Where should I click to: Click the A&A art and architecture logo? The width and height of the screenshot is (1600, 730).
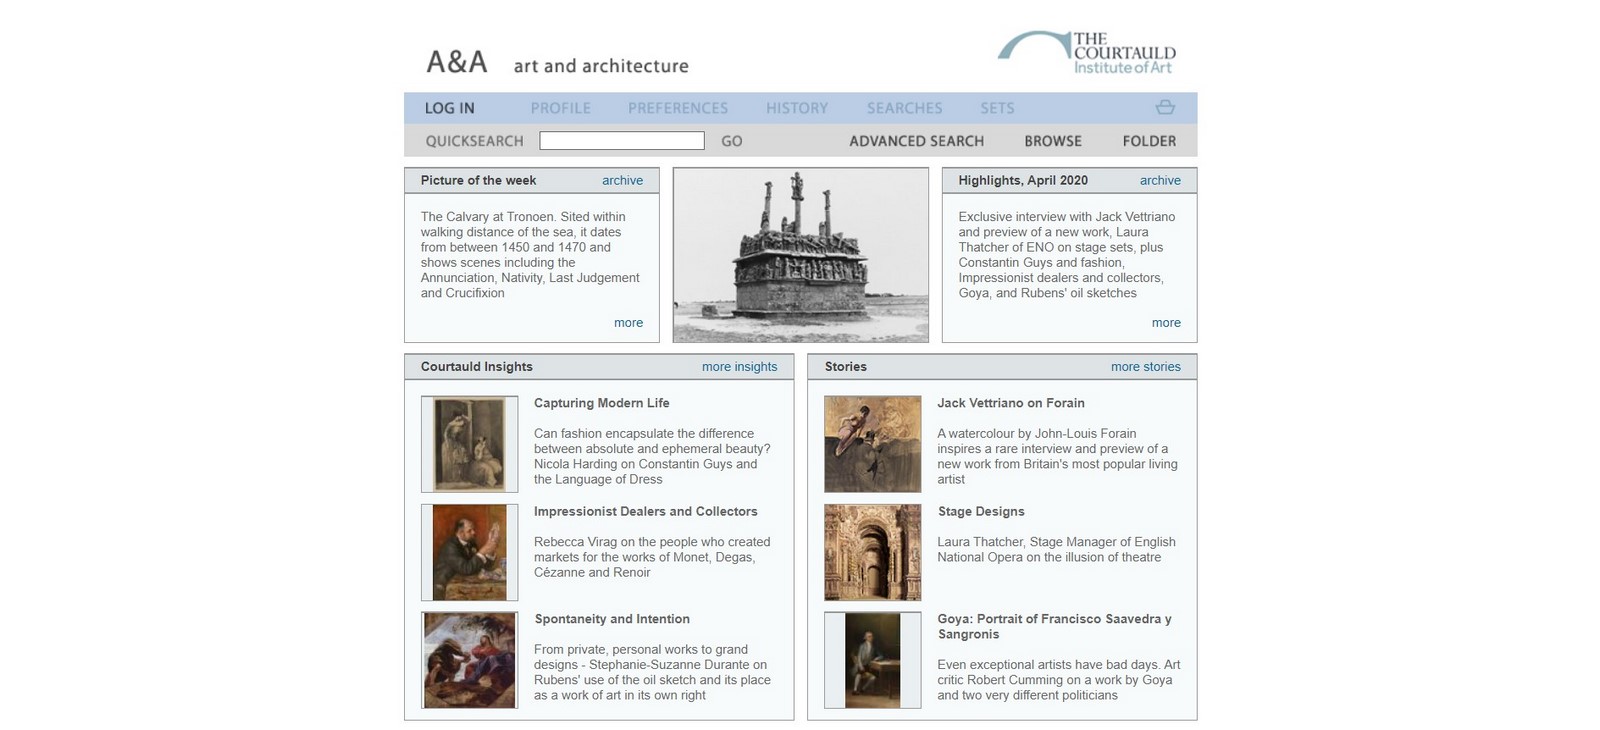click(x=558, y=63)
